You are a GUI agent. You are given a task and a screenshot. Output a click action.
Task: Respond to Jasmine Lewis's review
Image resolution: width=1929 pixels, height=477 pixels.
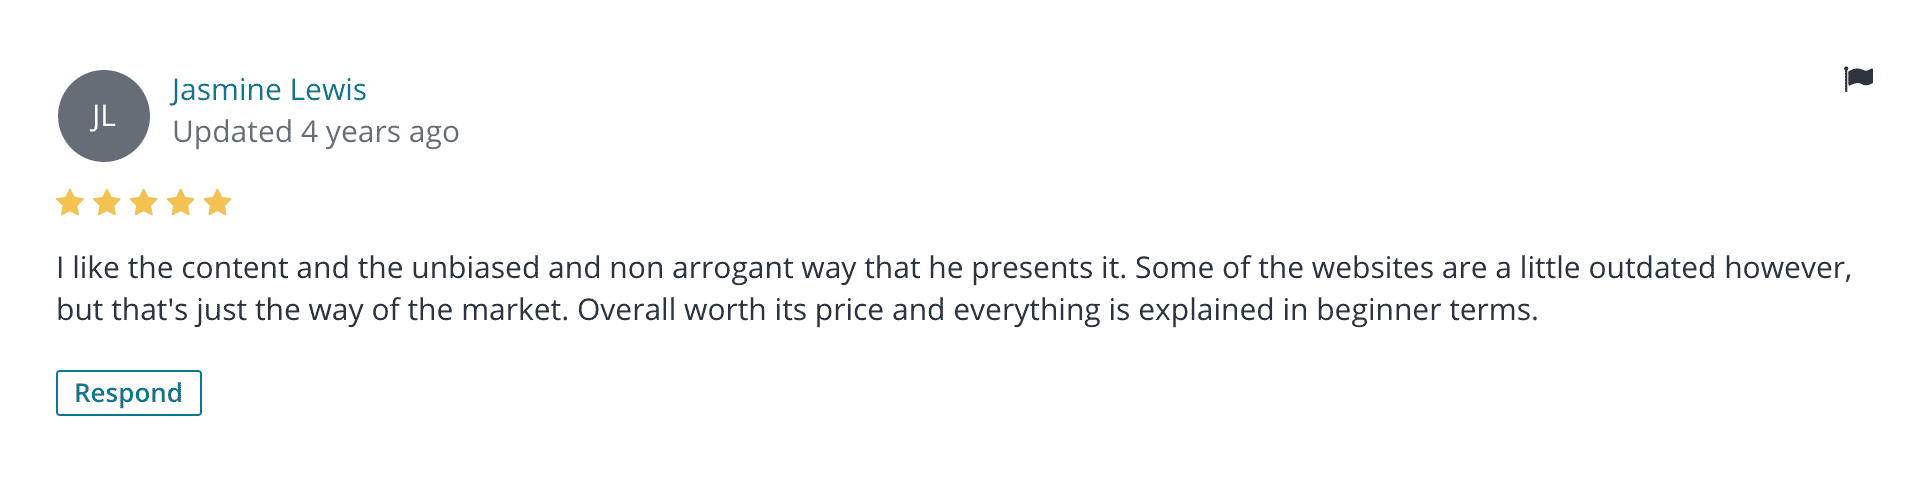(x=129, y=393)
